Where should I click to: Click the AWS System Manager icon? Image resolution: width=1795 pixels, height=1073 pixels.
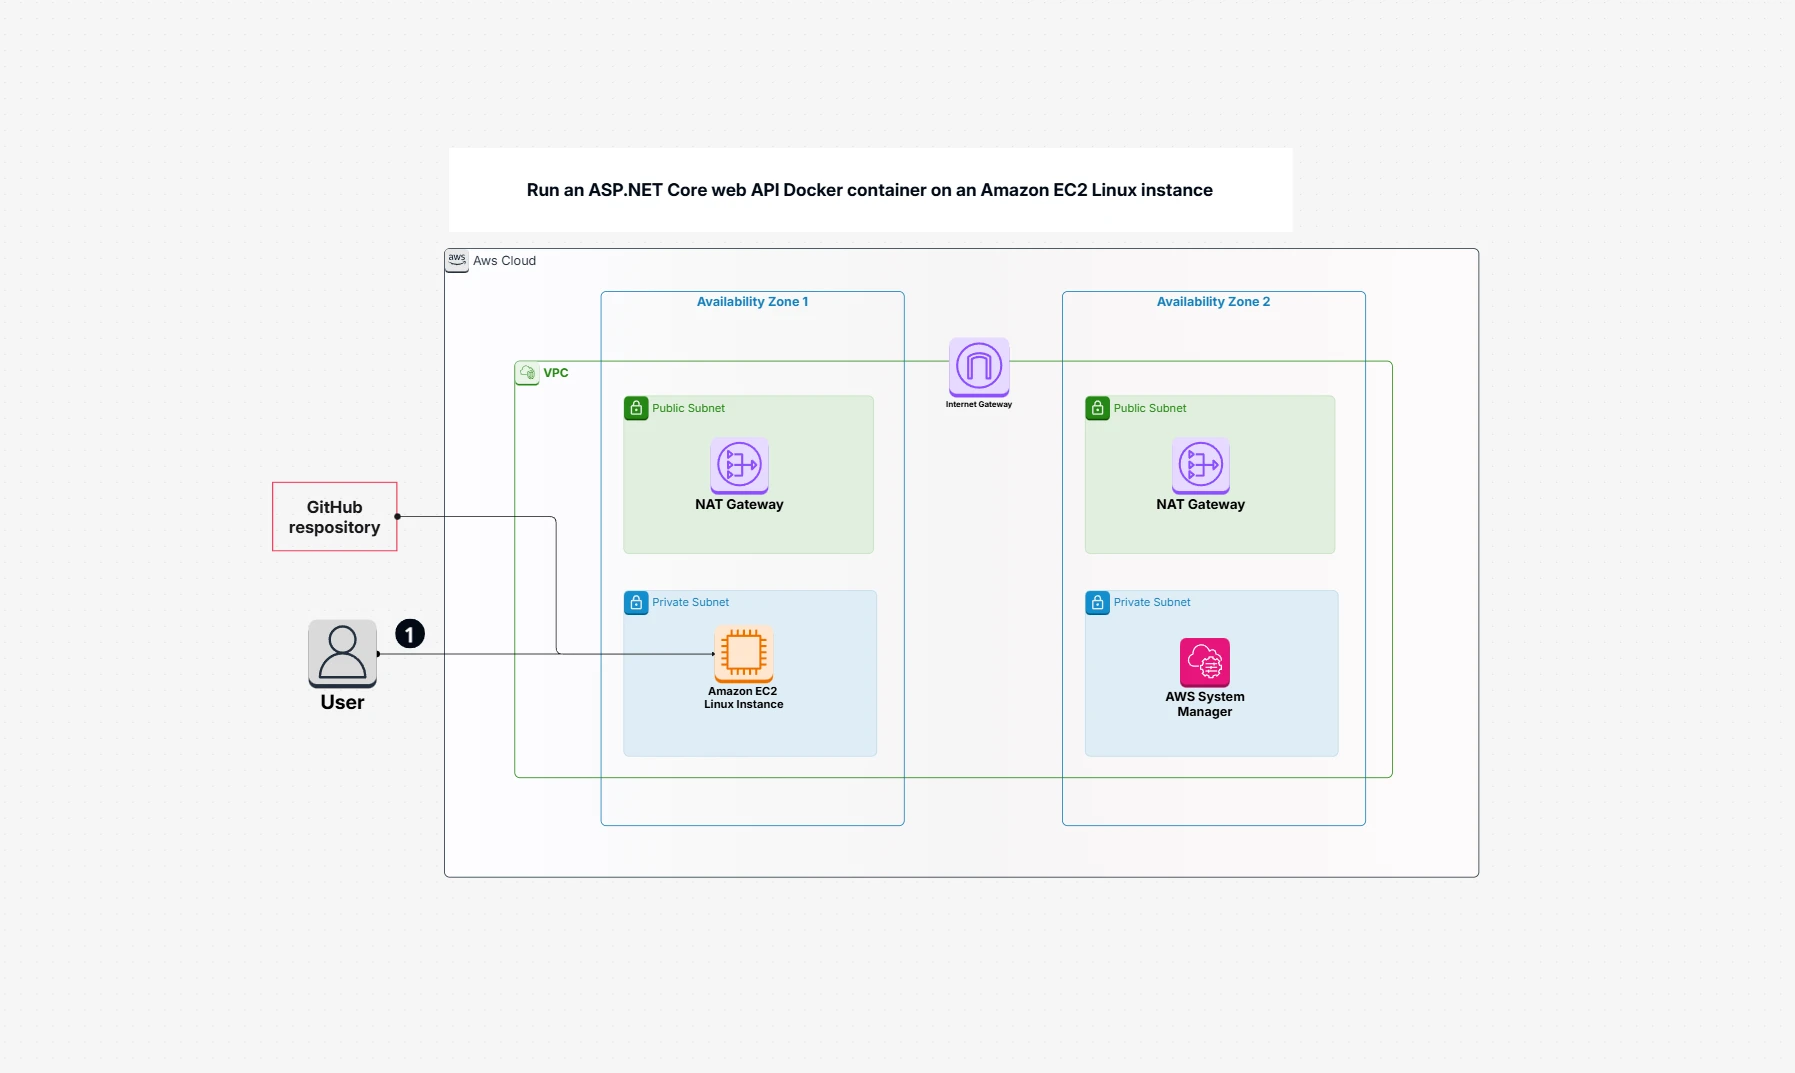[1205, 661]
